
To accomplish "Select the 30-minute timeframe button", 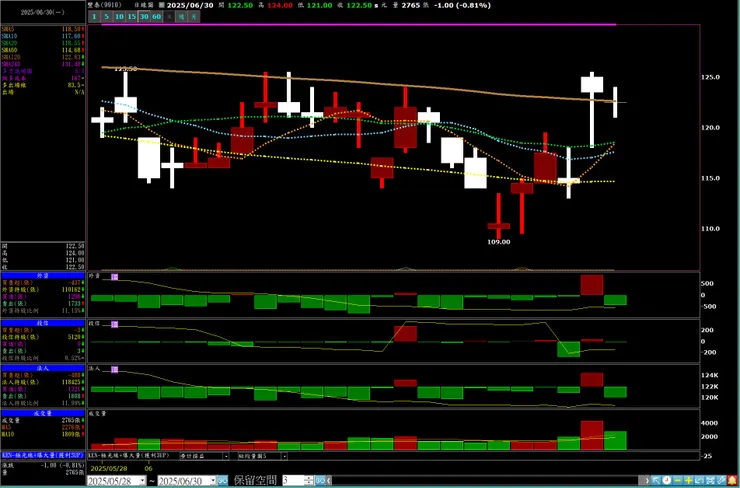I will click(x=144, y=17).
